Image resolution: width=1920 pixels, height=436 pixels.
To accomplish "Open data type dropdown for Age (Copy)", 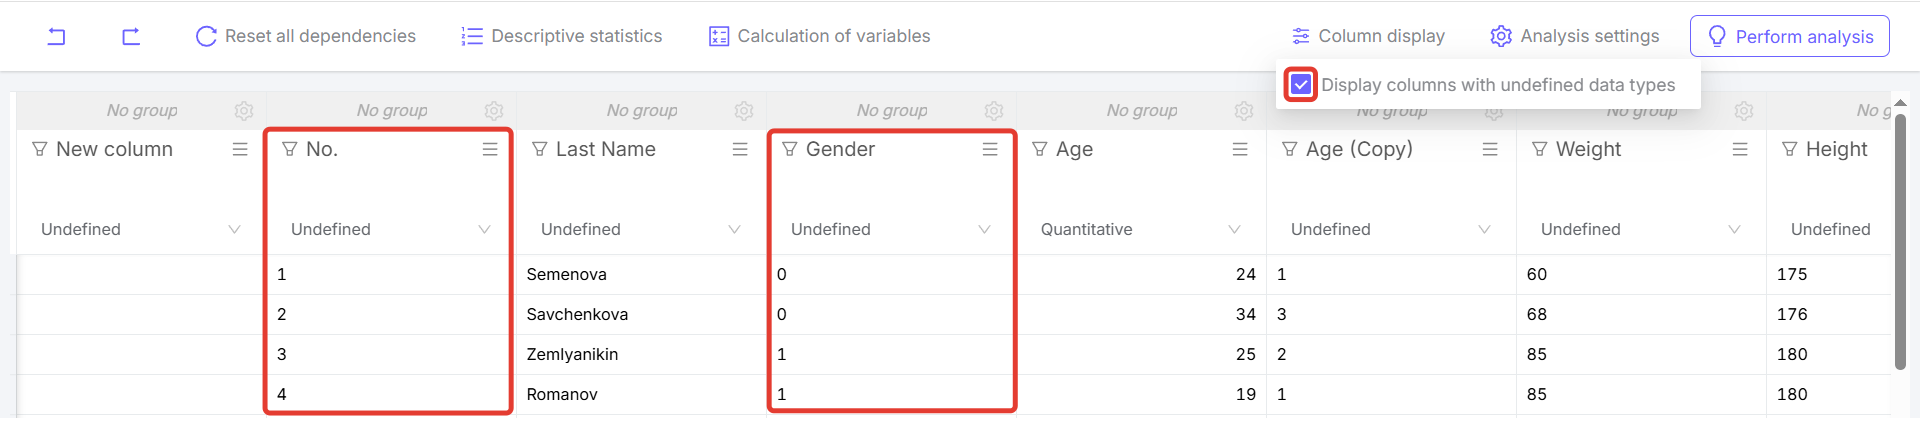I will click(1484, 229).
